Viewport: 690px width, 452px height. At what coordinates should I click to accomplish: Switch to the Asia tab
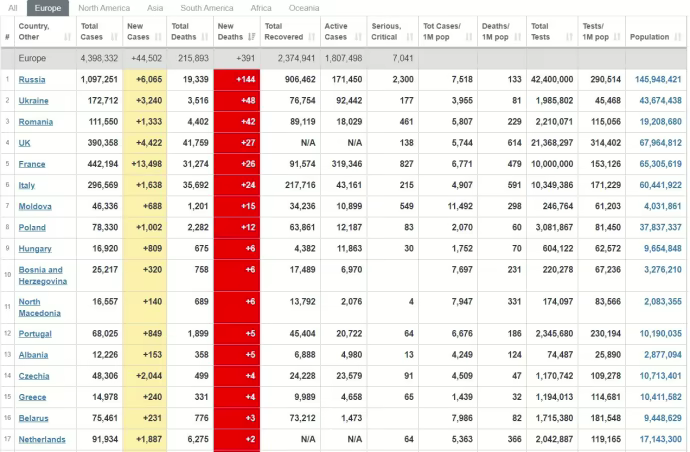click(157, 8)
